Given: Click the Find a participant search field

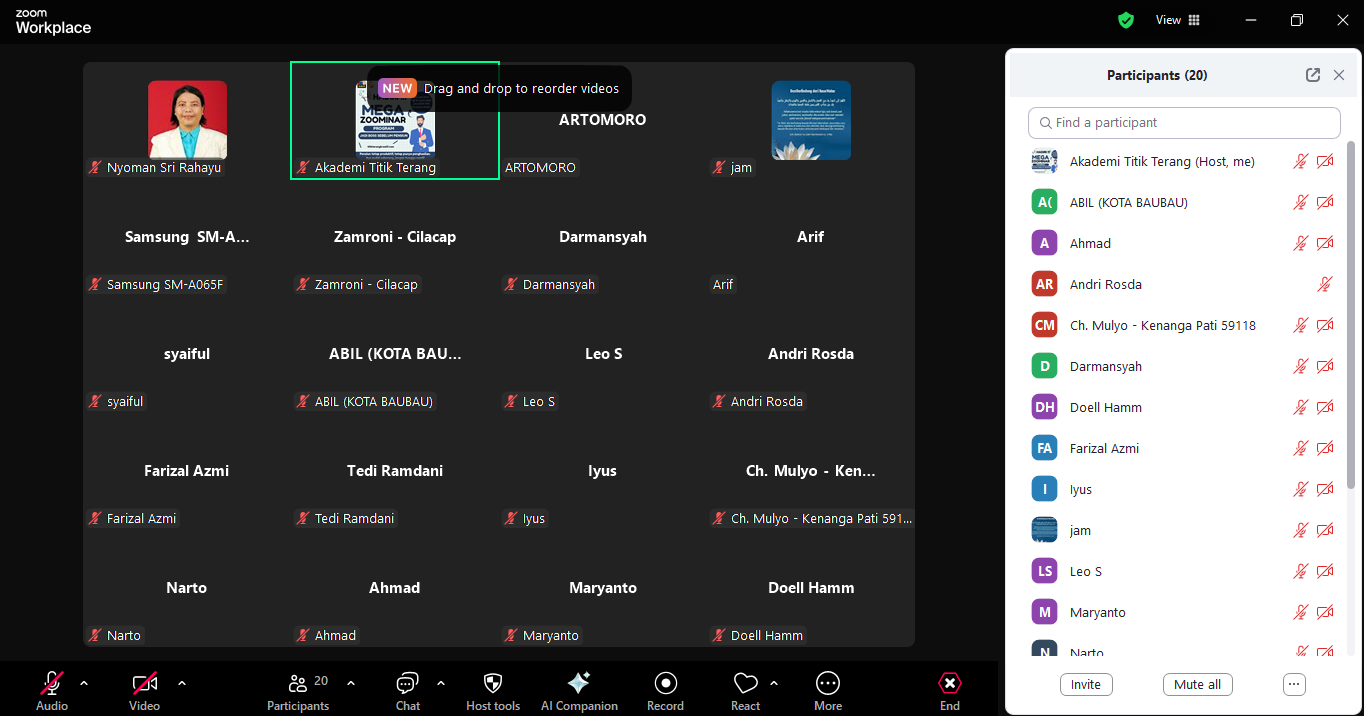Looking at the screenshot, I should point(1184,123).
